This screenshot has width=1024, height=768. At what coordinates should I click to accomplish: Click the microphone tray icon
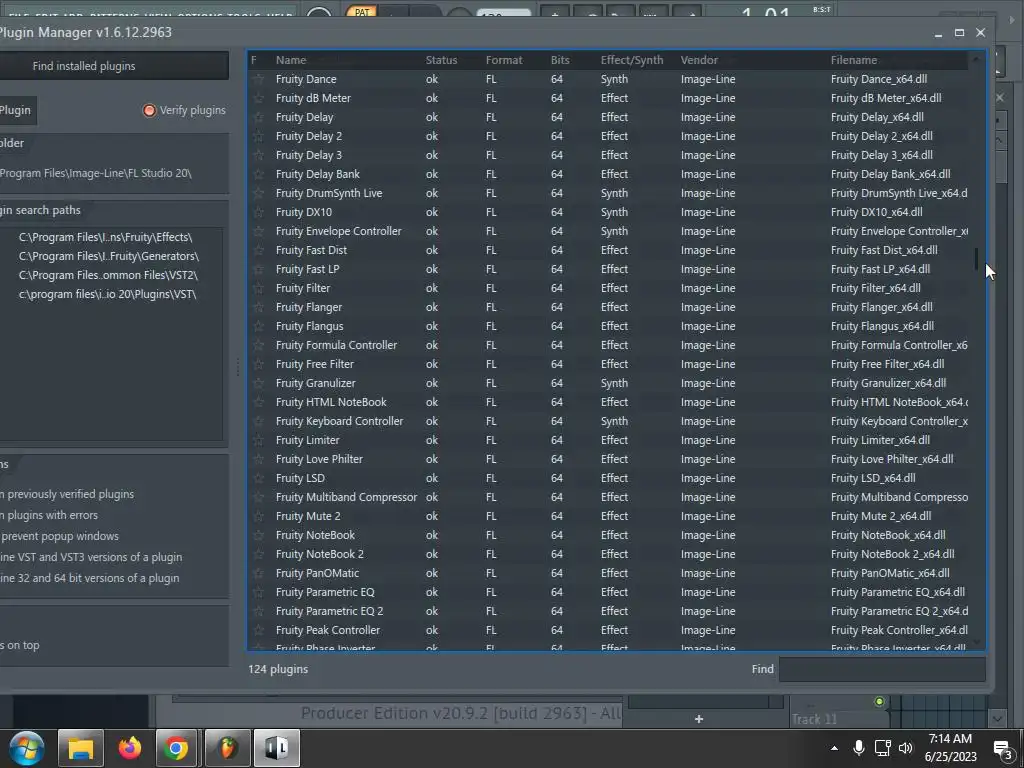click(x=859, y=748)
